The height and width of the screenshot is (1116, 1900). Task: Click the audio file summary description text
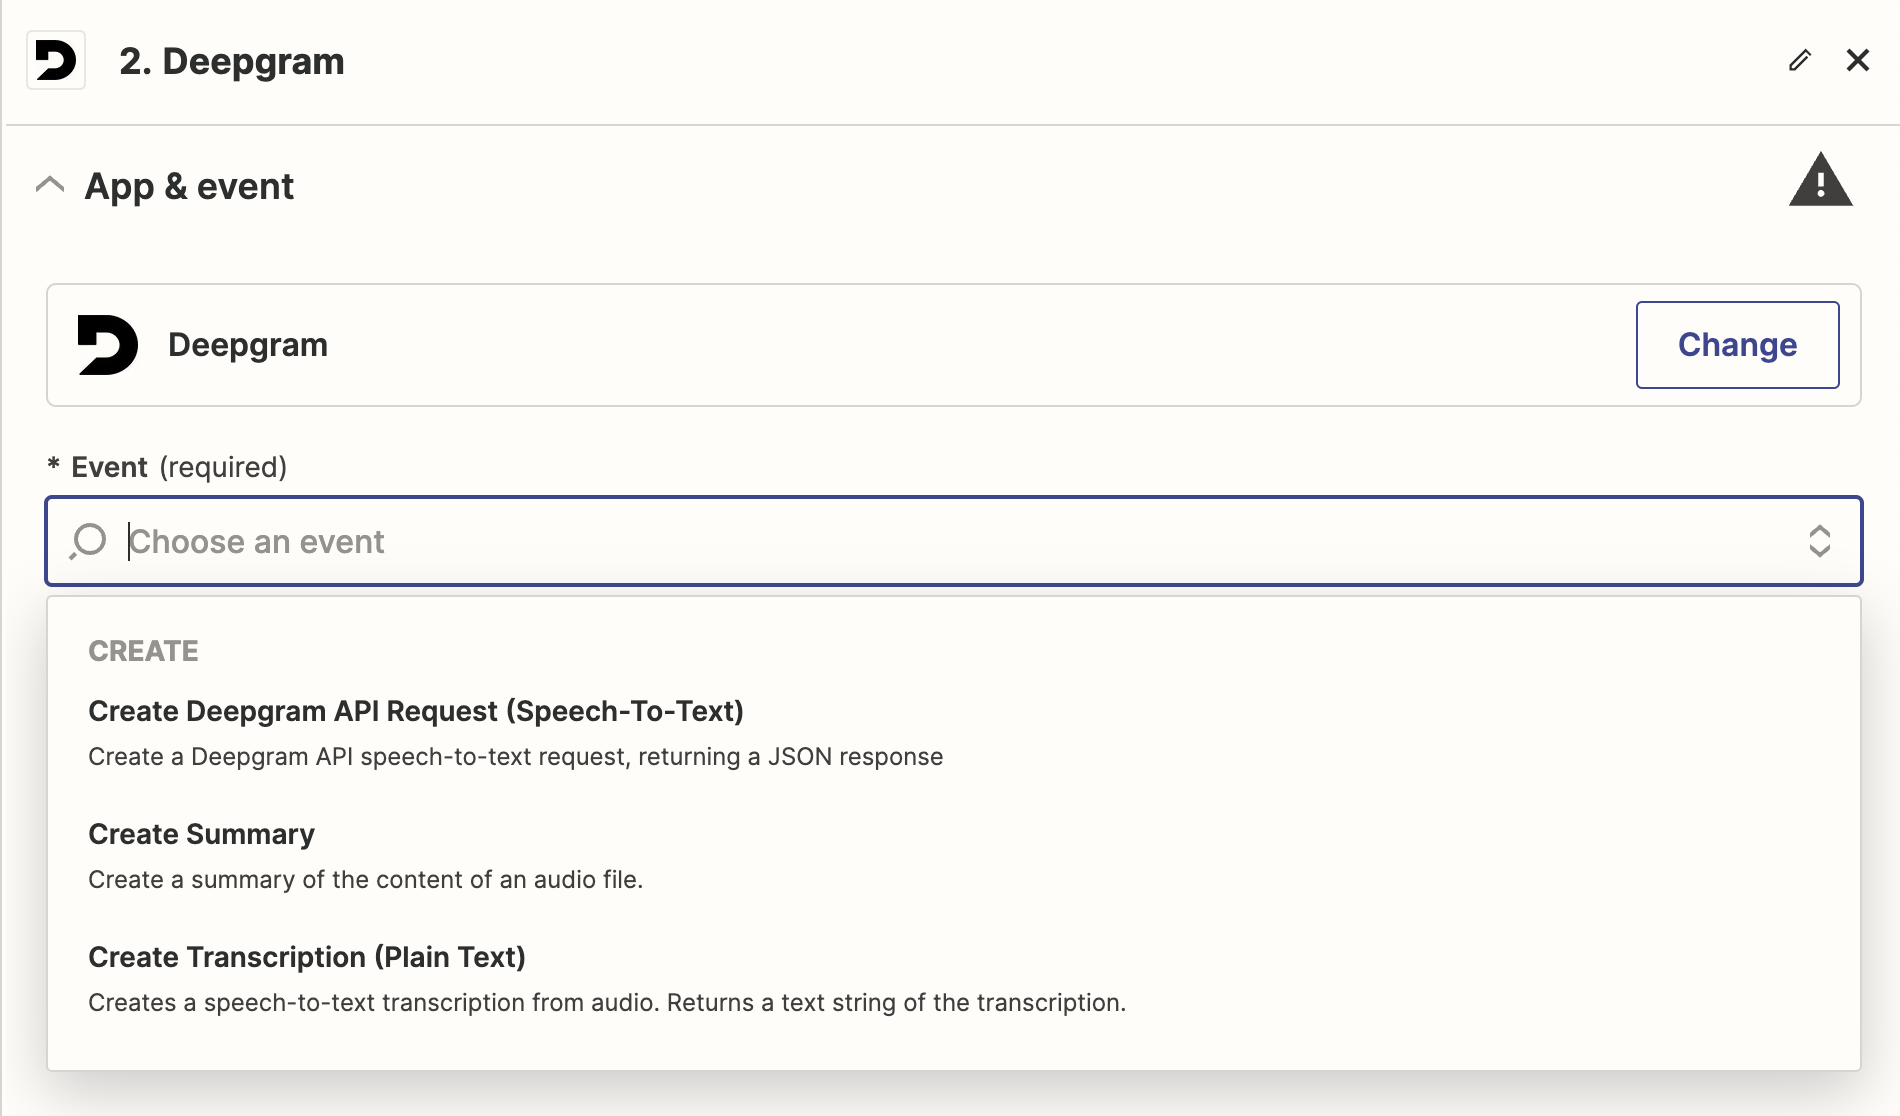click(x=365, y=880)
